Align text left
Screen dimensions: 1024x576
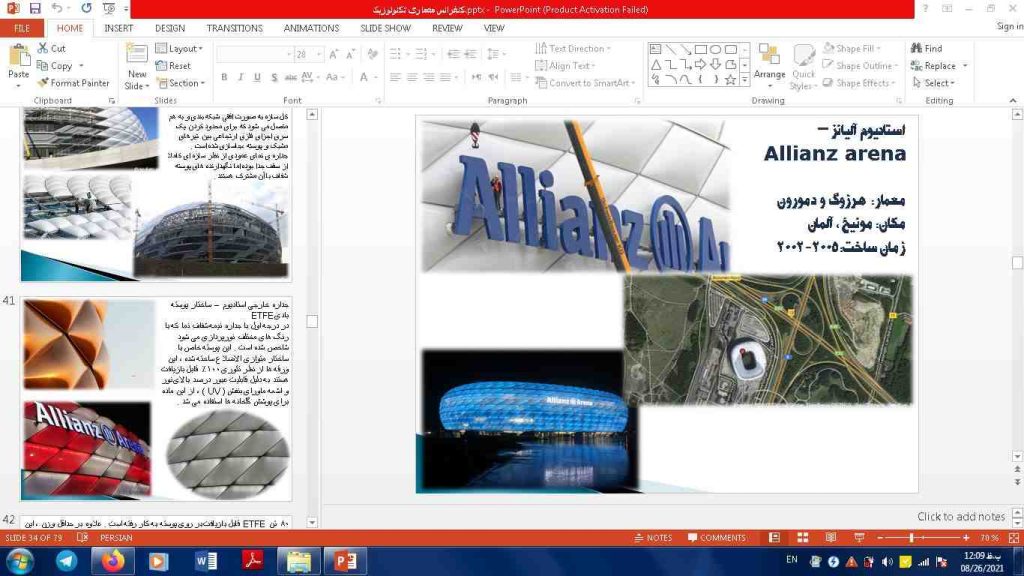[395, 77]
